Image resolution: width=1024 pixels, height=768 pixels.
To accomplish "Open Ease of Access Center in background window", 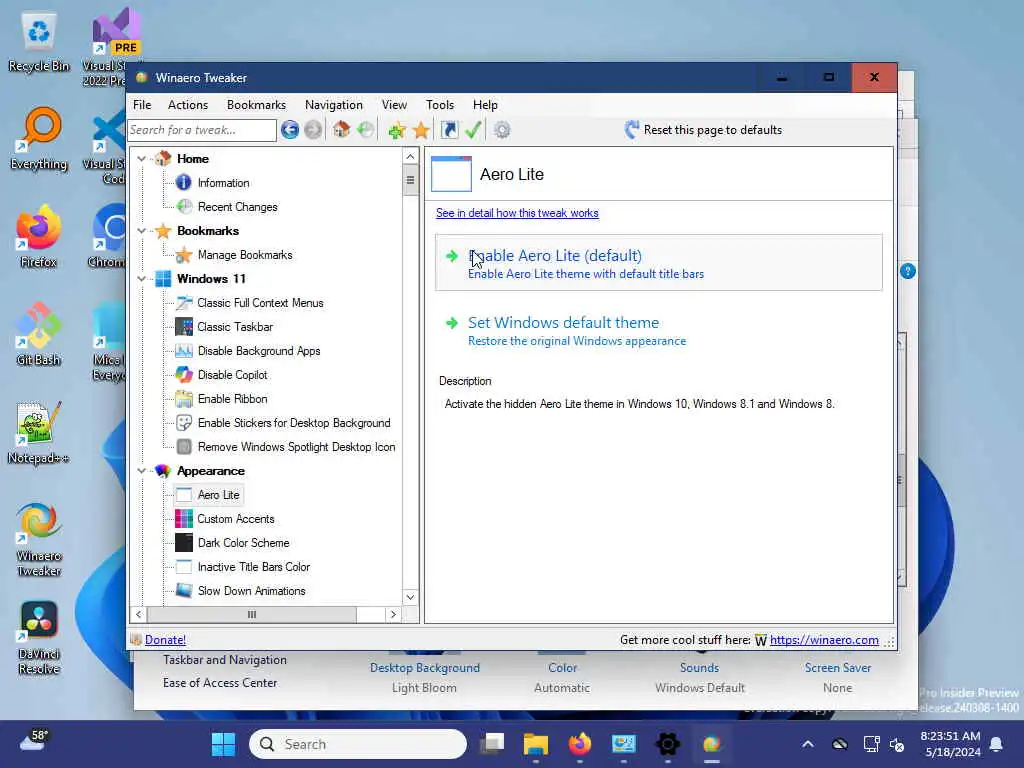I will (220, 682).
